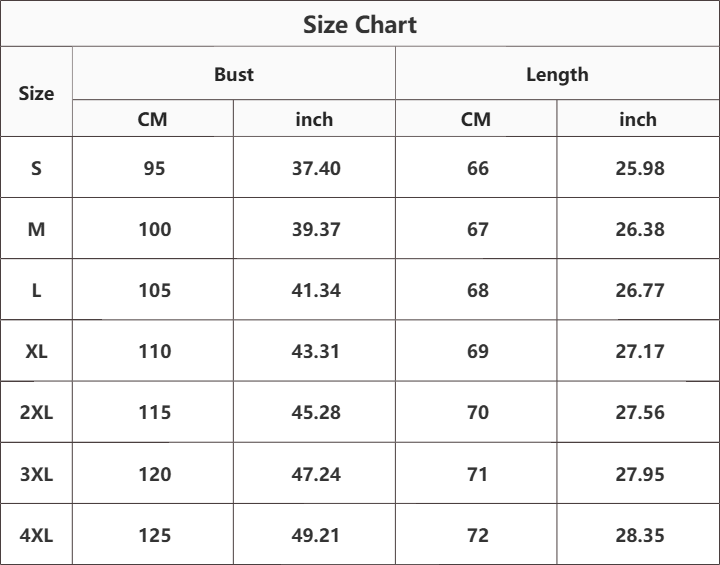Click bust value 95 cm
The width and height of the screenshot is (720, 565).
tap(154, 168)
